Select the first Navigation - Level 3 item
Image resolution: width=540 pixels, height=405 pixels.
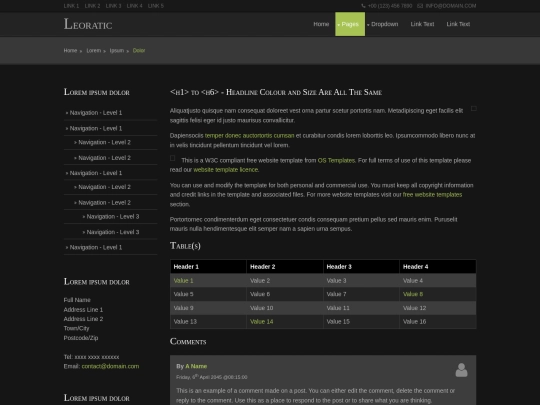tap(113, 217)
